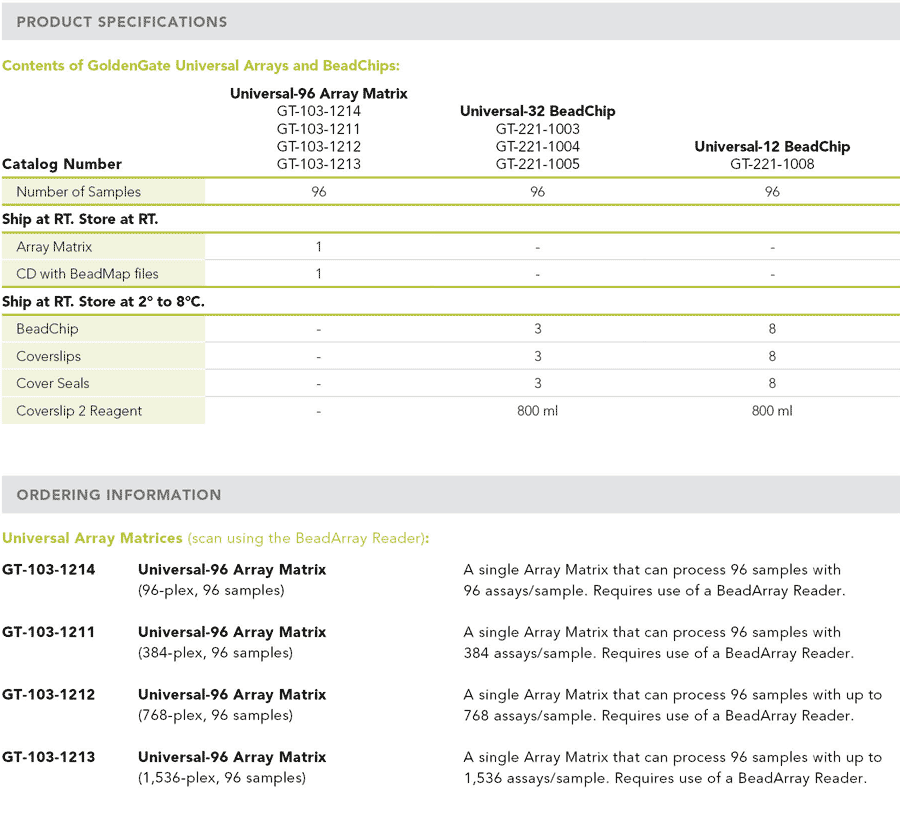The image size is (900, 840).
Task: Click the '(768-plex, 96 samples)' product note
Action: click(x=215, y=716)
